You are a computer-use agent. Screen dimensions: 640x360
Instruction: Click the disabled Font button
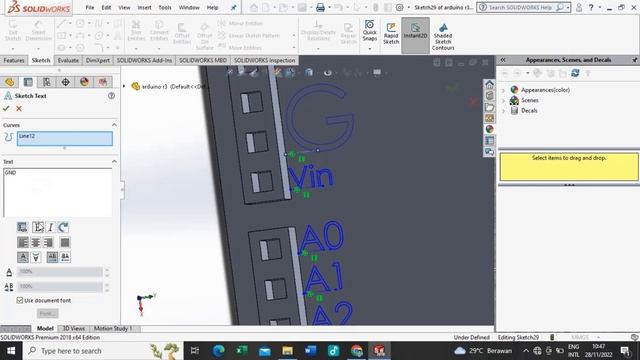click(x=47, y=313)
